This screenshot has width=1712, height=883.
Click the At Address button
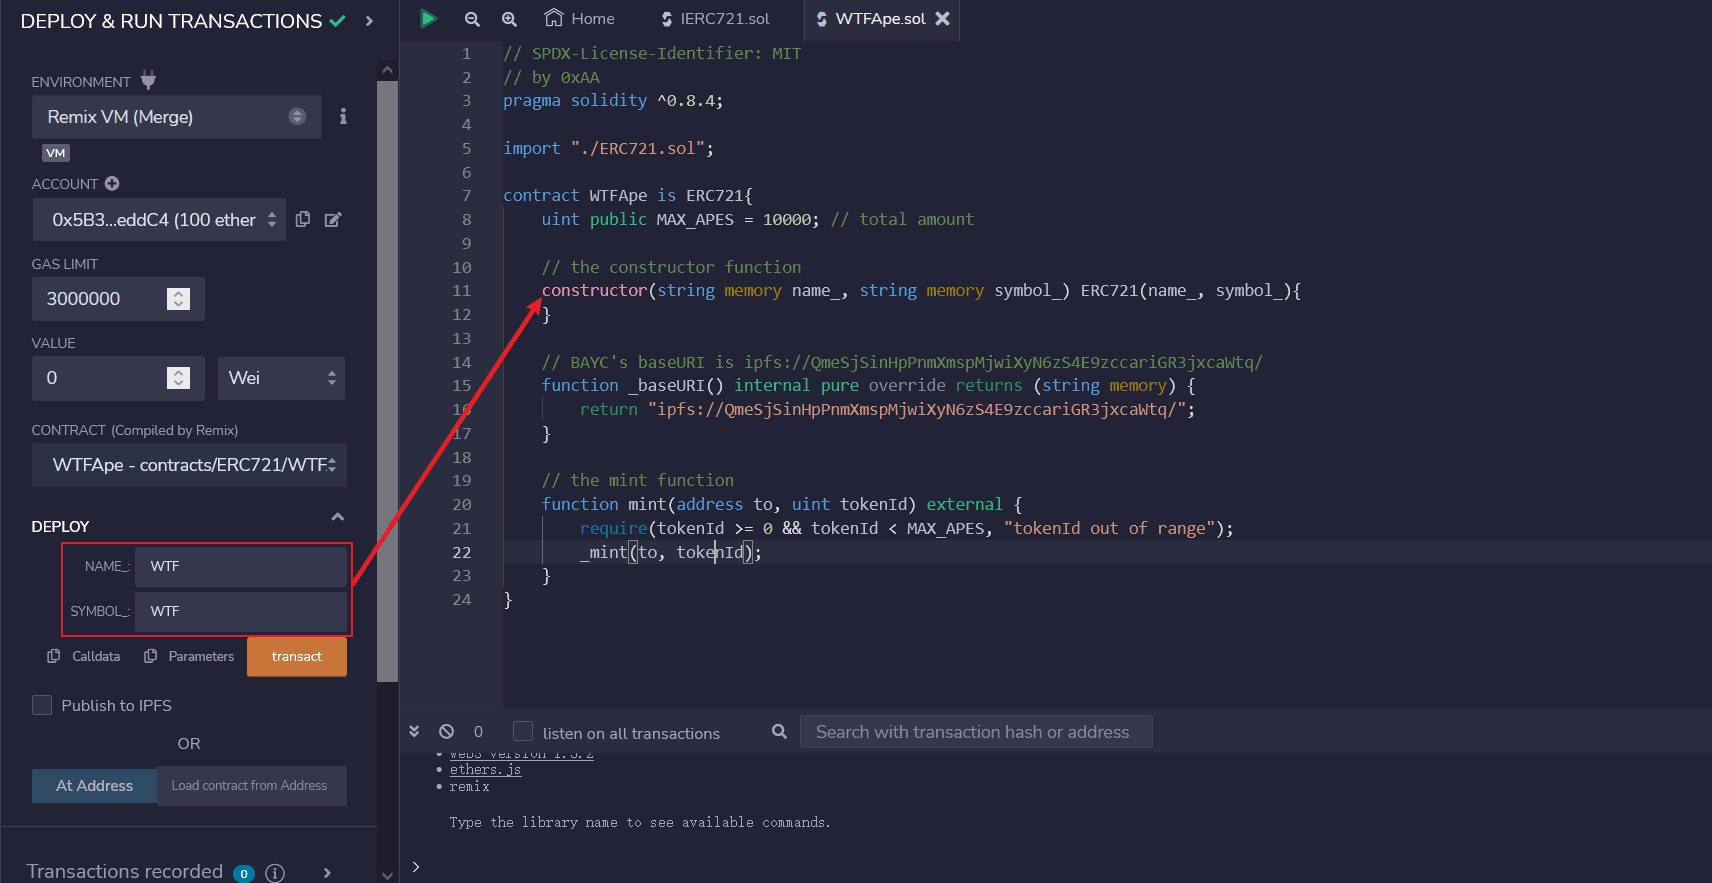coord(94,786)
